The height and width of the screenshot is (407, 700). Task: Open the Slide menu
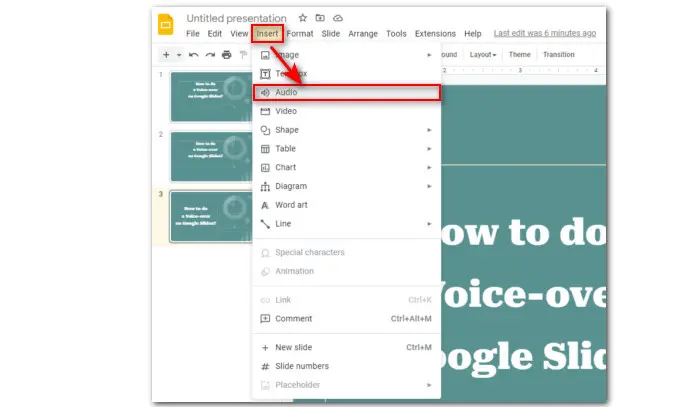330,33
